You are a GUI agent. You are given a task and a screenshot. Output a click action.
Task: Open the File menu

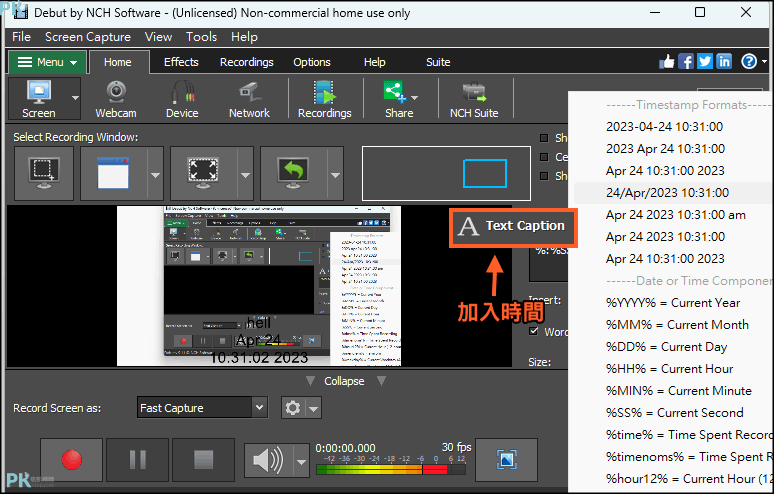[x=21, y=37]
